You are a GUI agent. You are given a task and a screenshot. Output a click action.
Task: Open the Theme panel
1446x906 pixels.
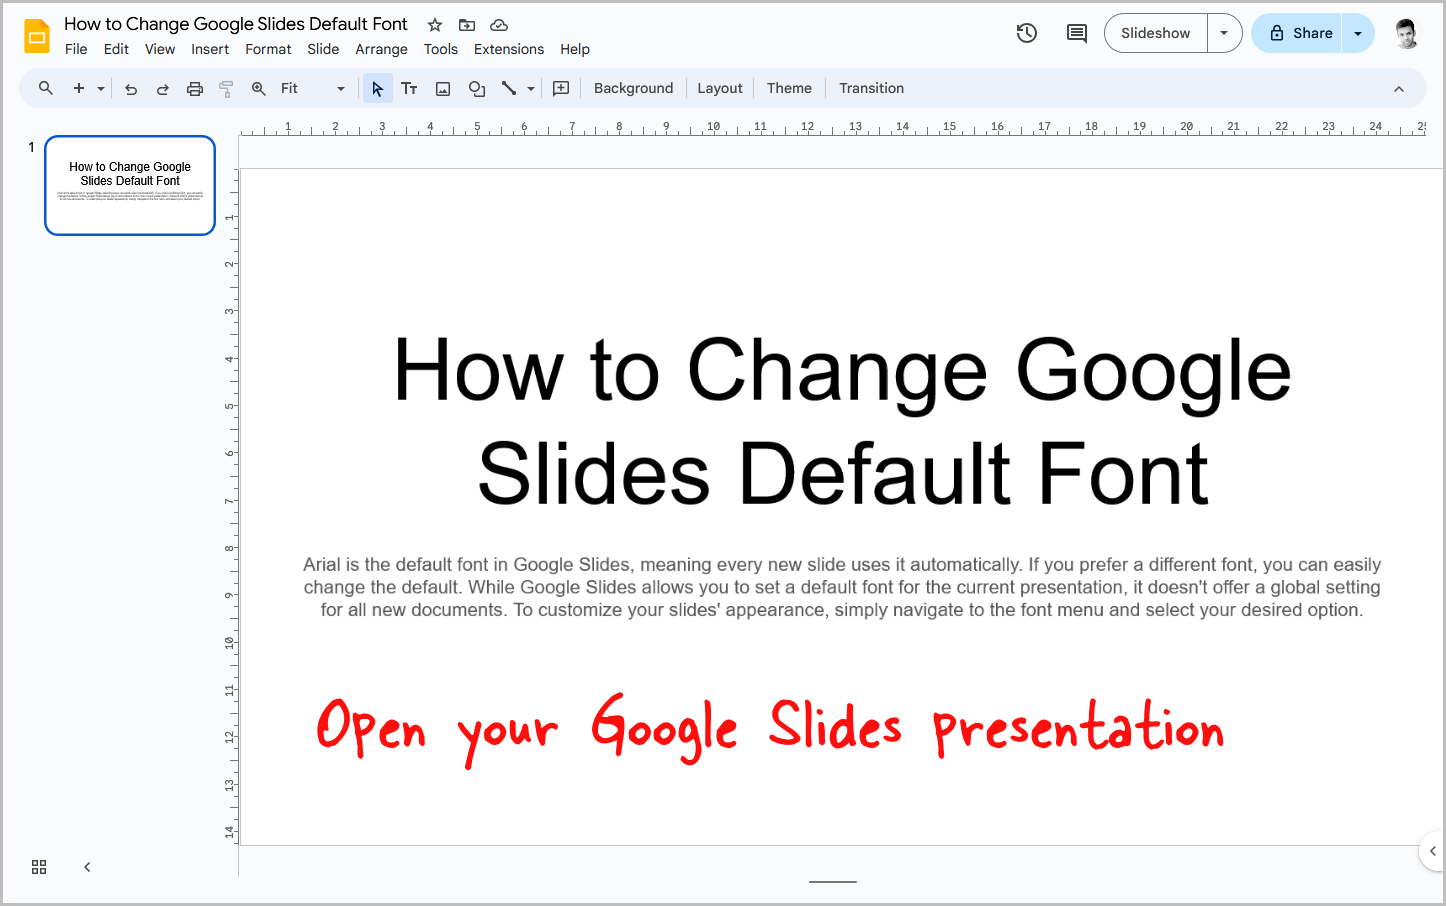tap(789, 88)
